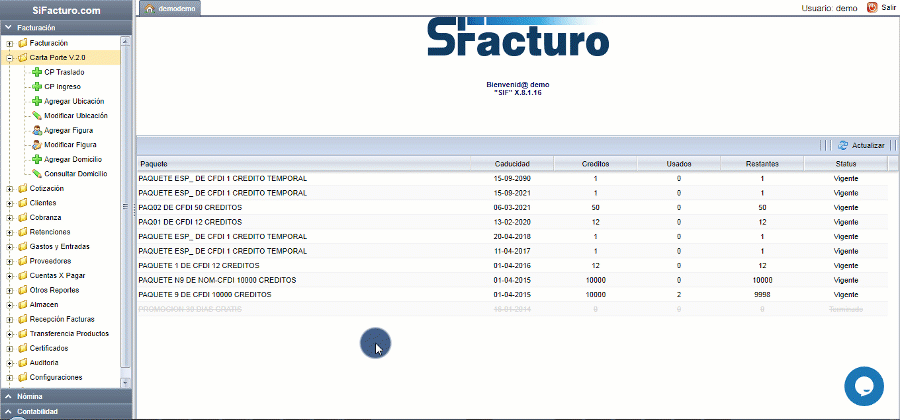Click the Certificados folder icon

(22, 348)
